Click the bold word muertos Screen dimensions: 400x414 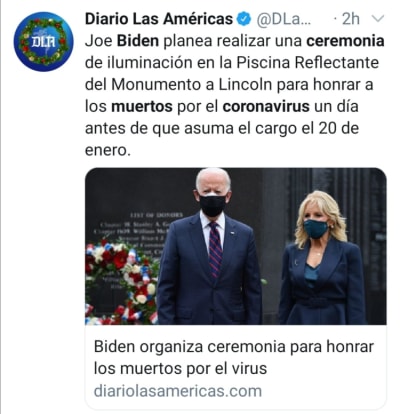(x=142, y=106)
